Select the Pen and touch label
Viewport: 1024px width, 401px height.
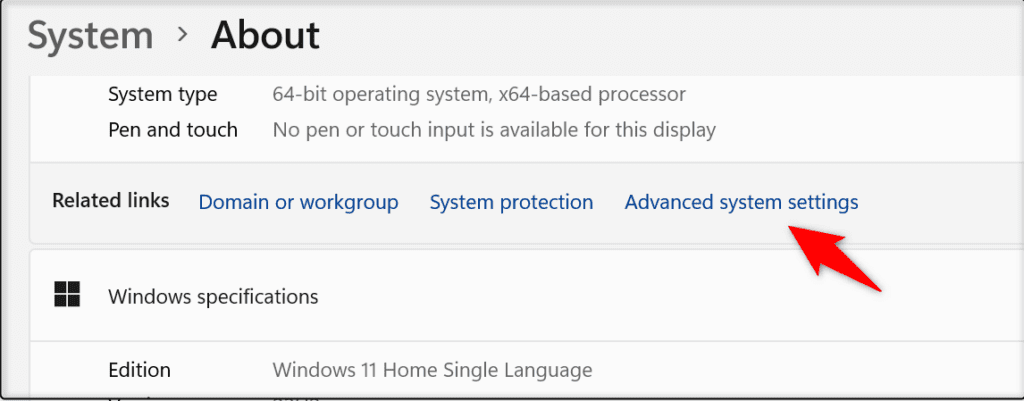tap(173, 130)
